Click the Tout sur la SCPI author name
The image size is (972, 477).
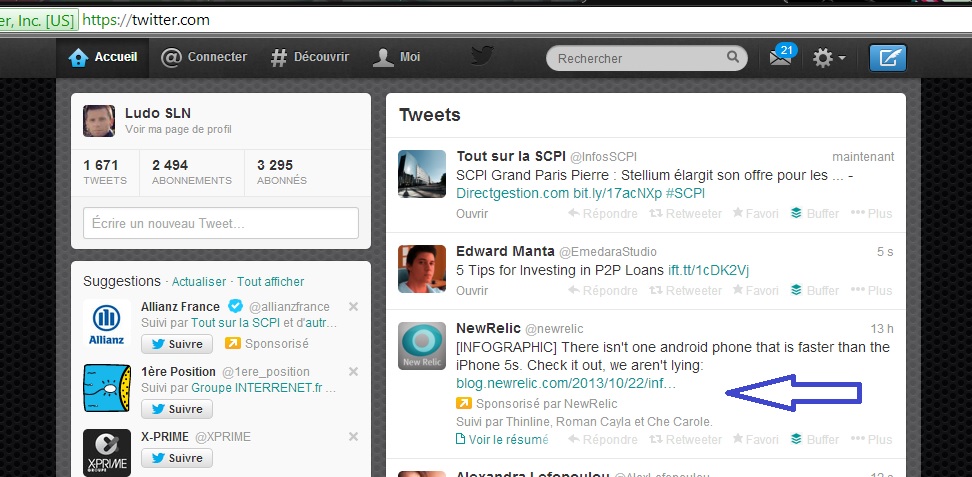tap(511, 156)
